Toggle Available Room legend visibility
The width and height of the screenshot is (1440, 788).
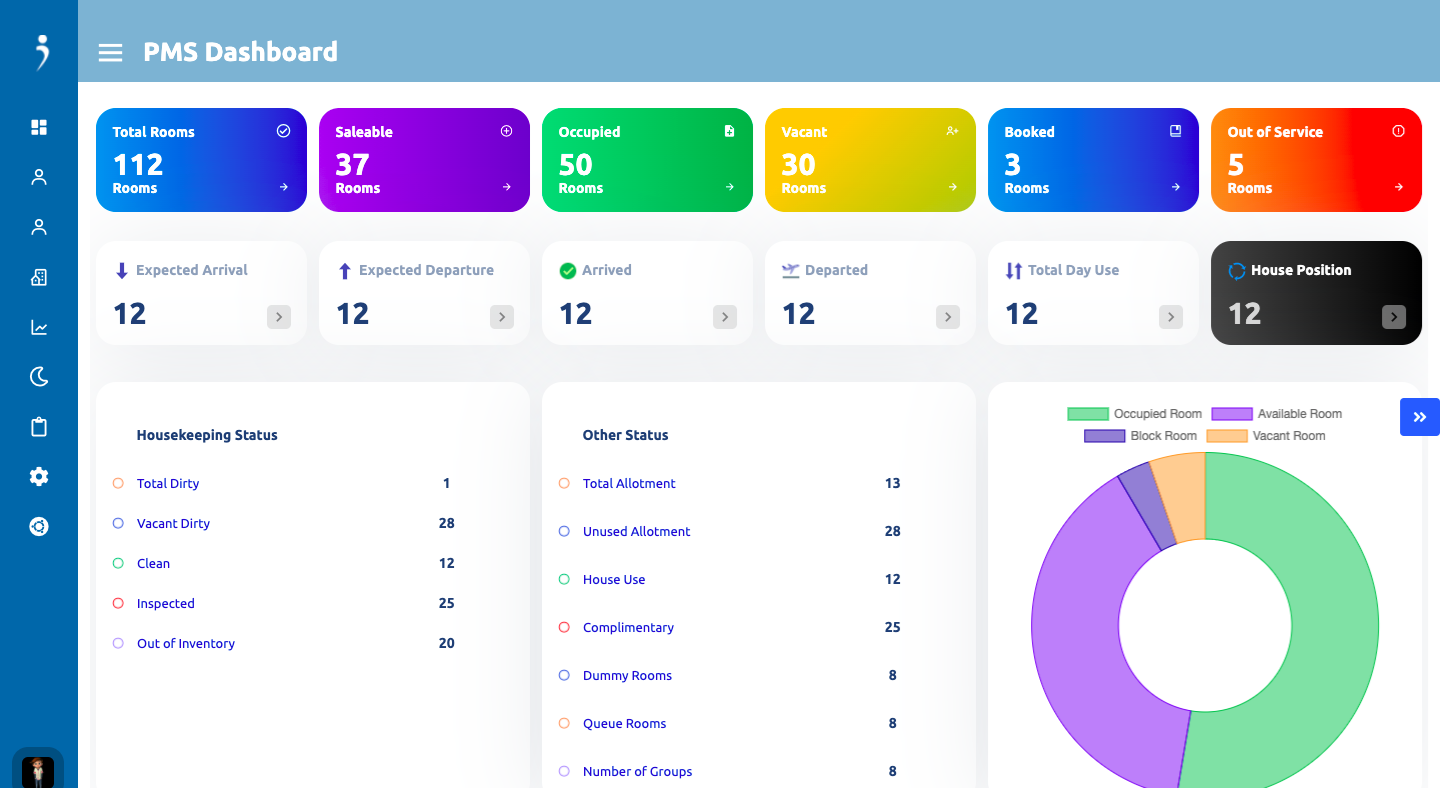[1277, 414]
